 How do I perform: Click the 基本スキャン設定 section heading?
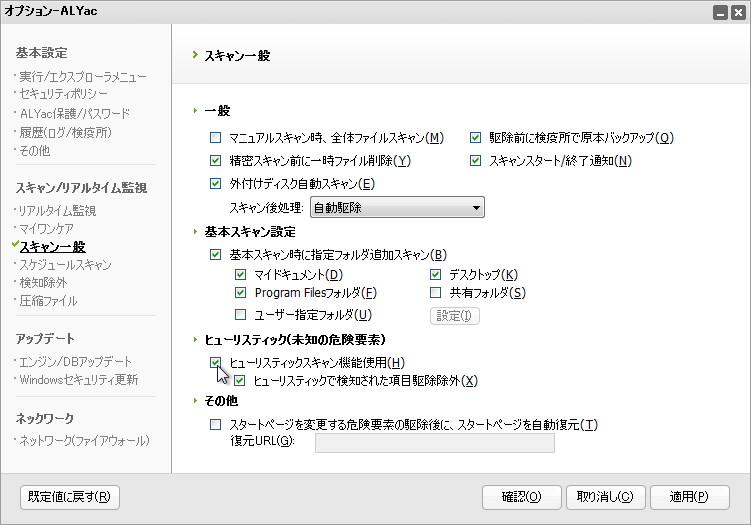click(x=250, y=232)
